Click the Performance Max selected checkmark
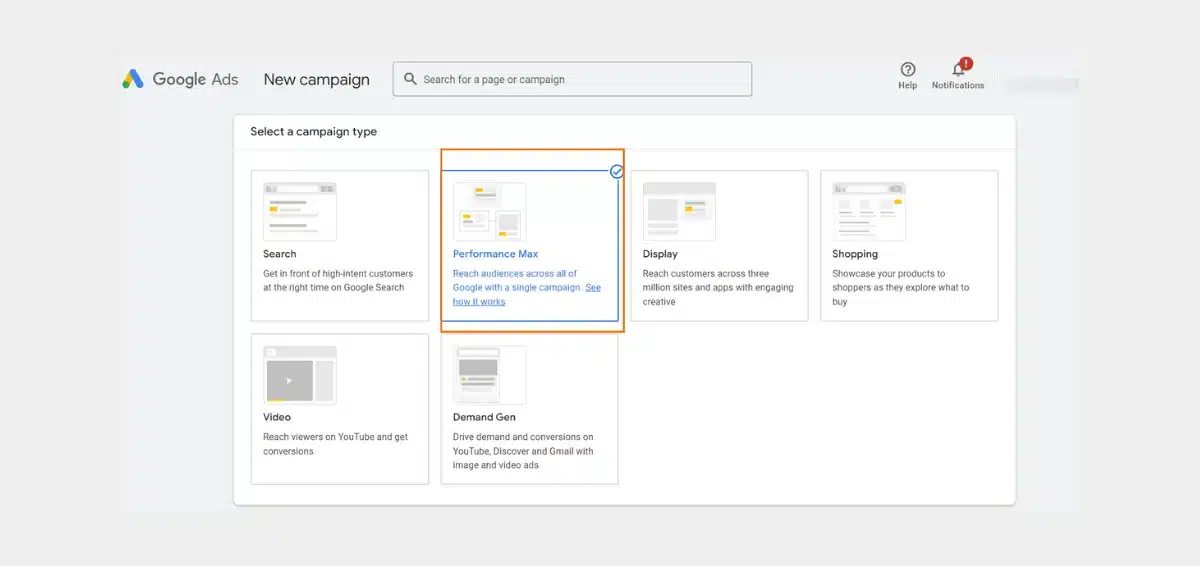This screenshot has width=1200, height=566. (x=617, y=171)
